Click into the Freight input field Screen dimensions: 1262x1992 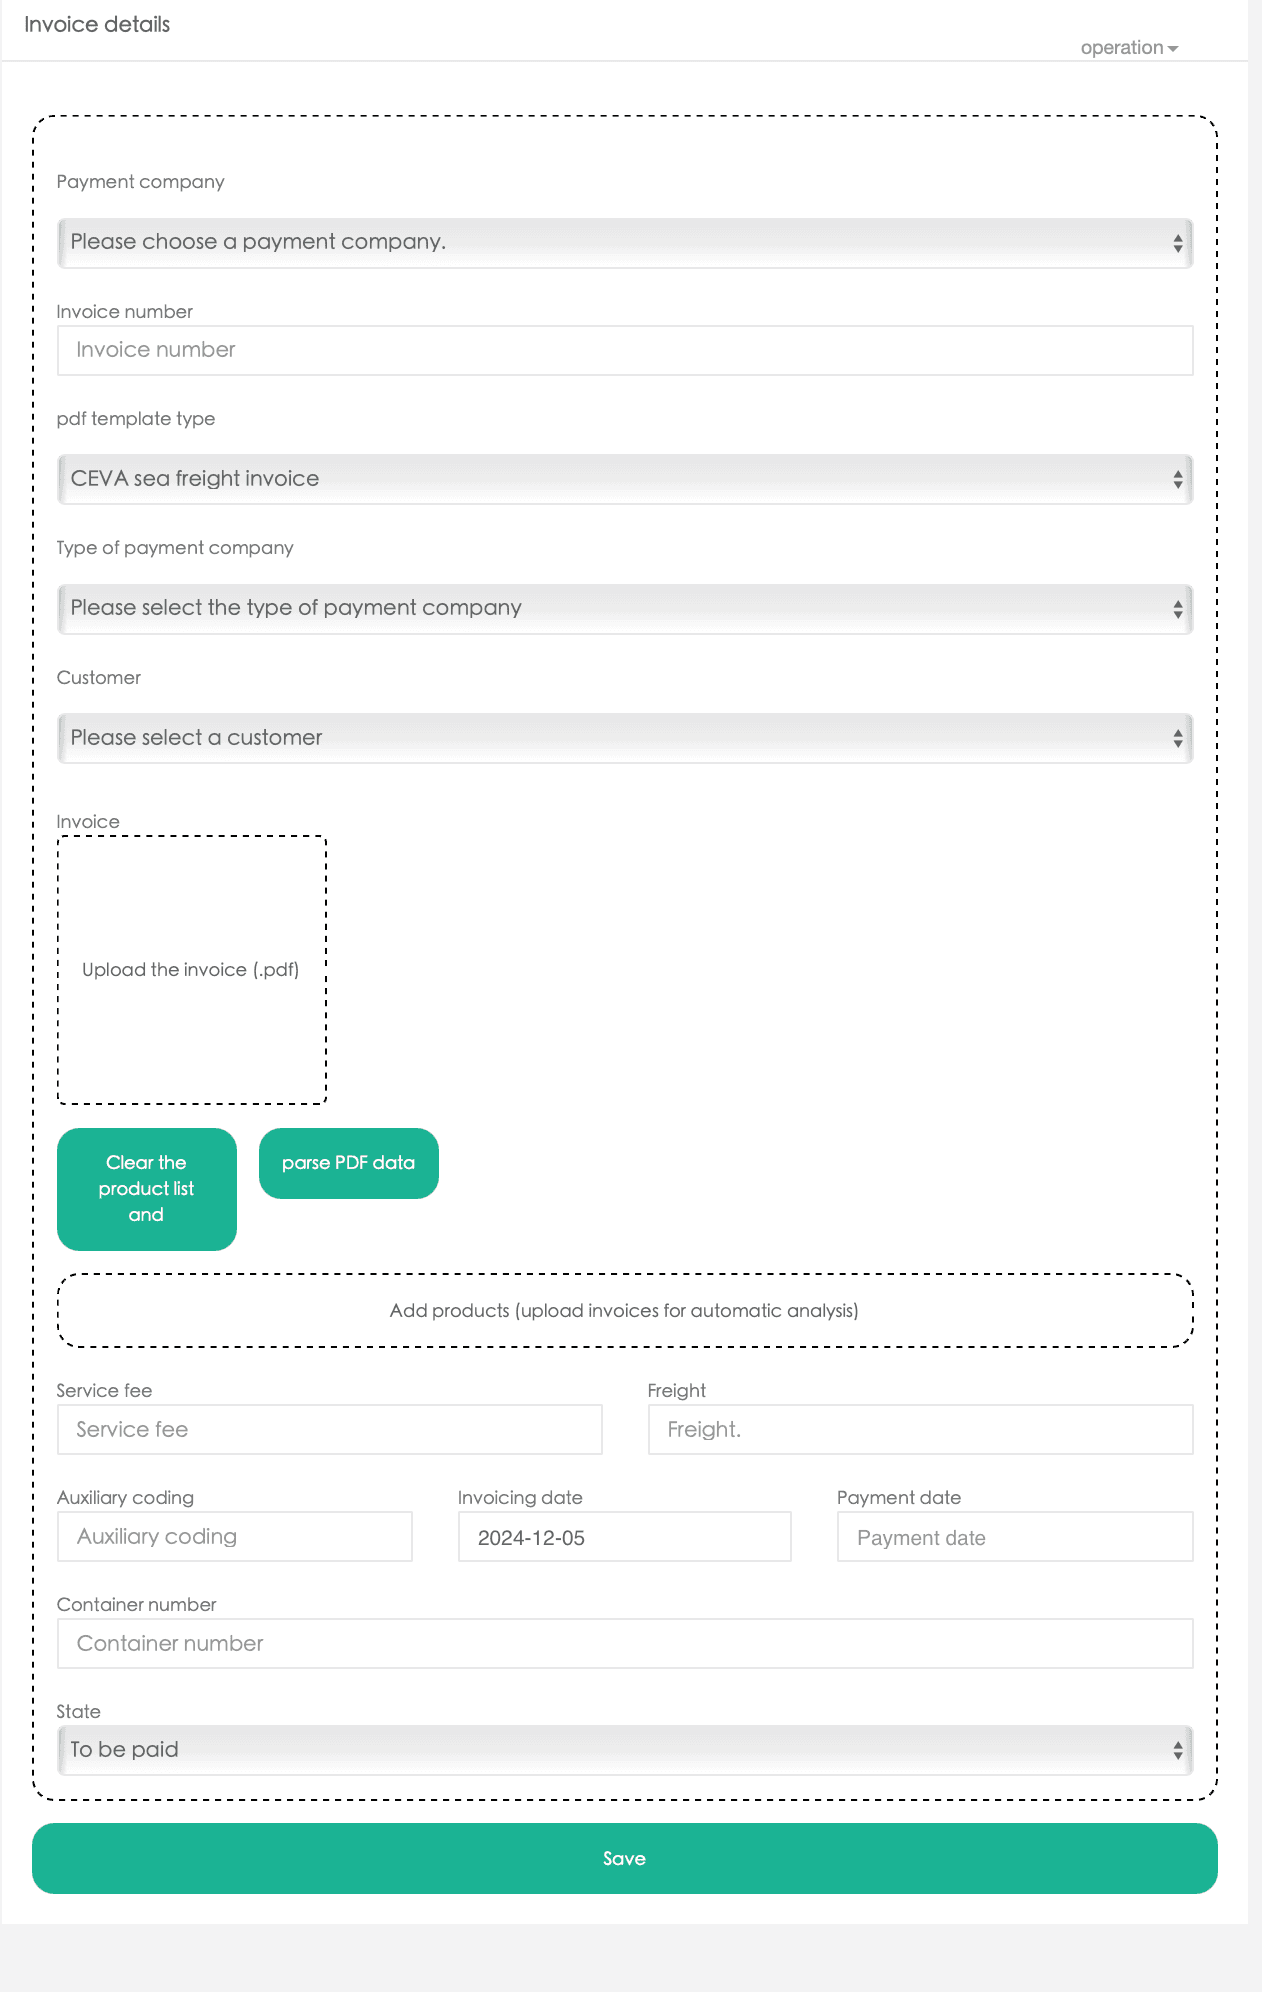pyautogui.click(x=920, y=1429)
